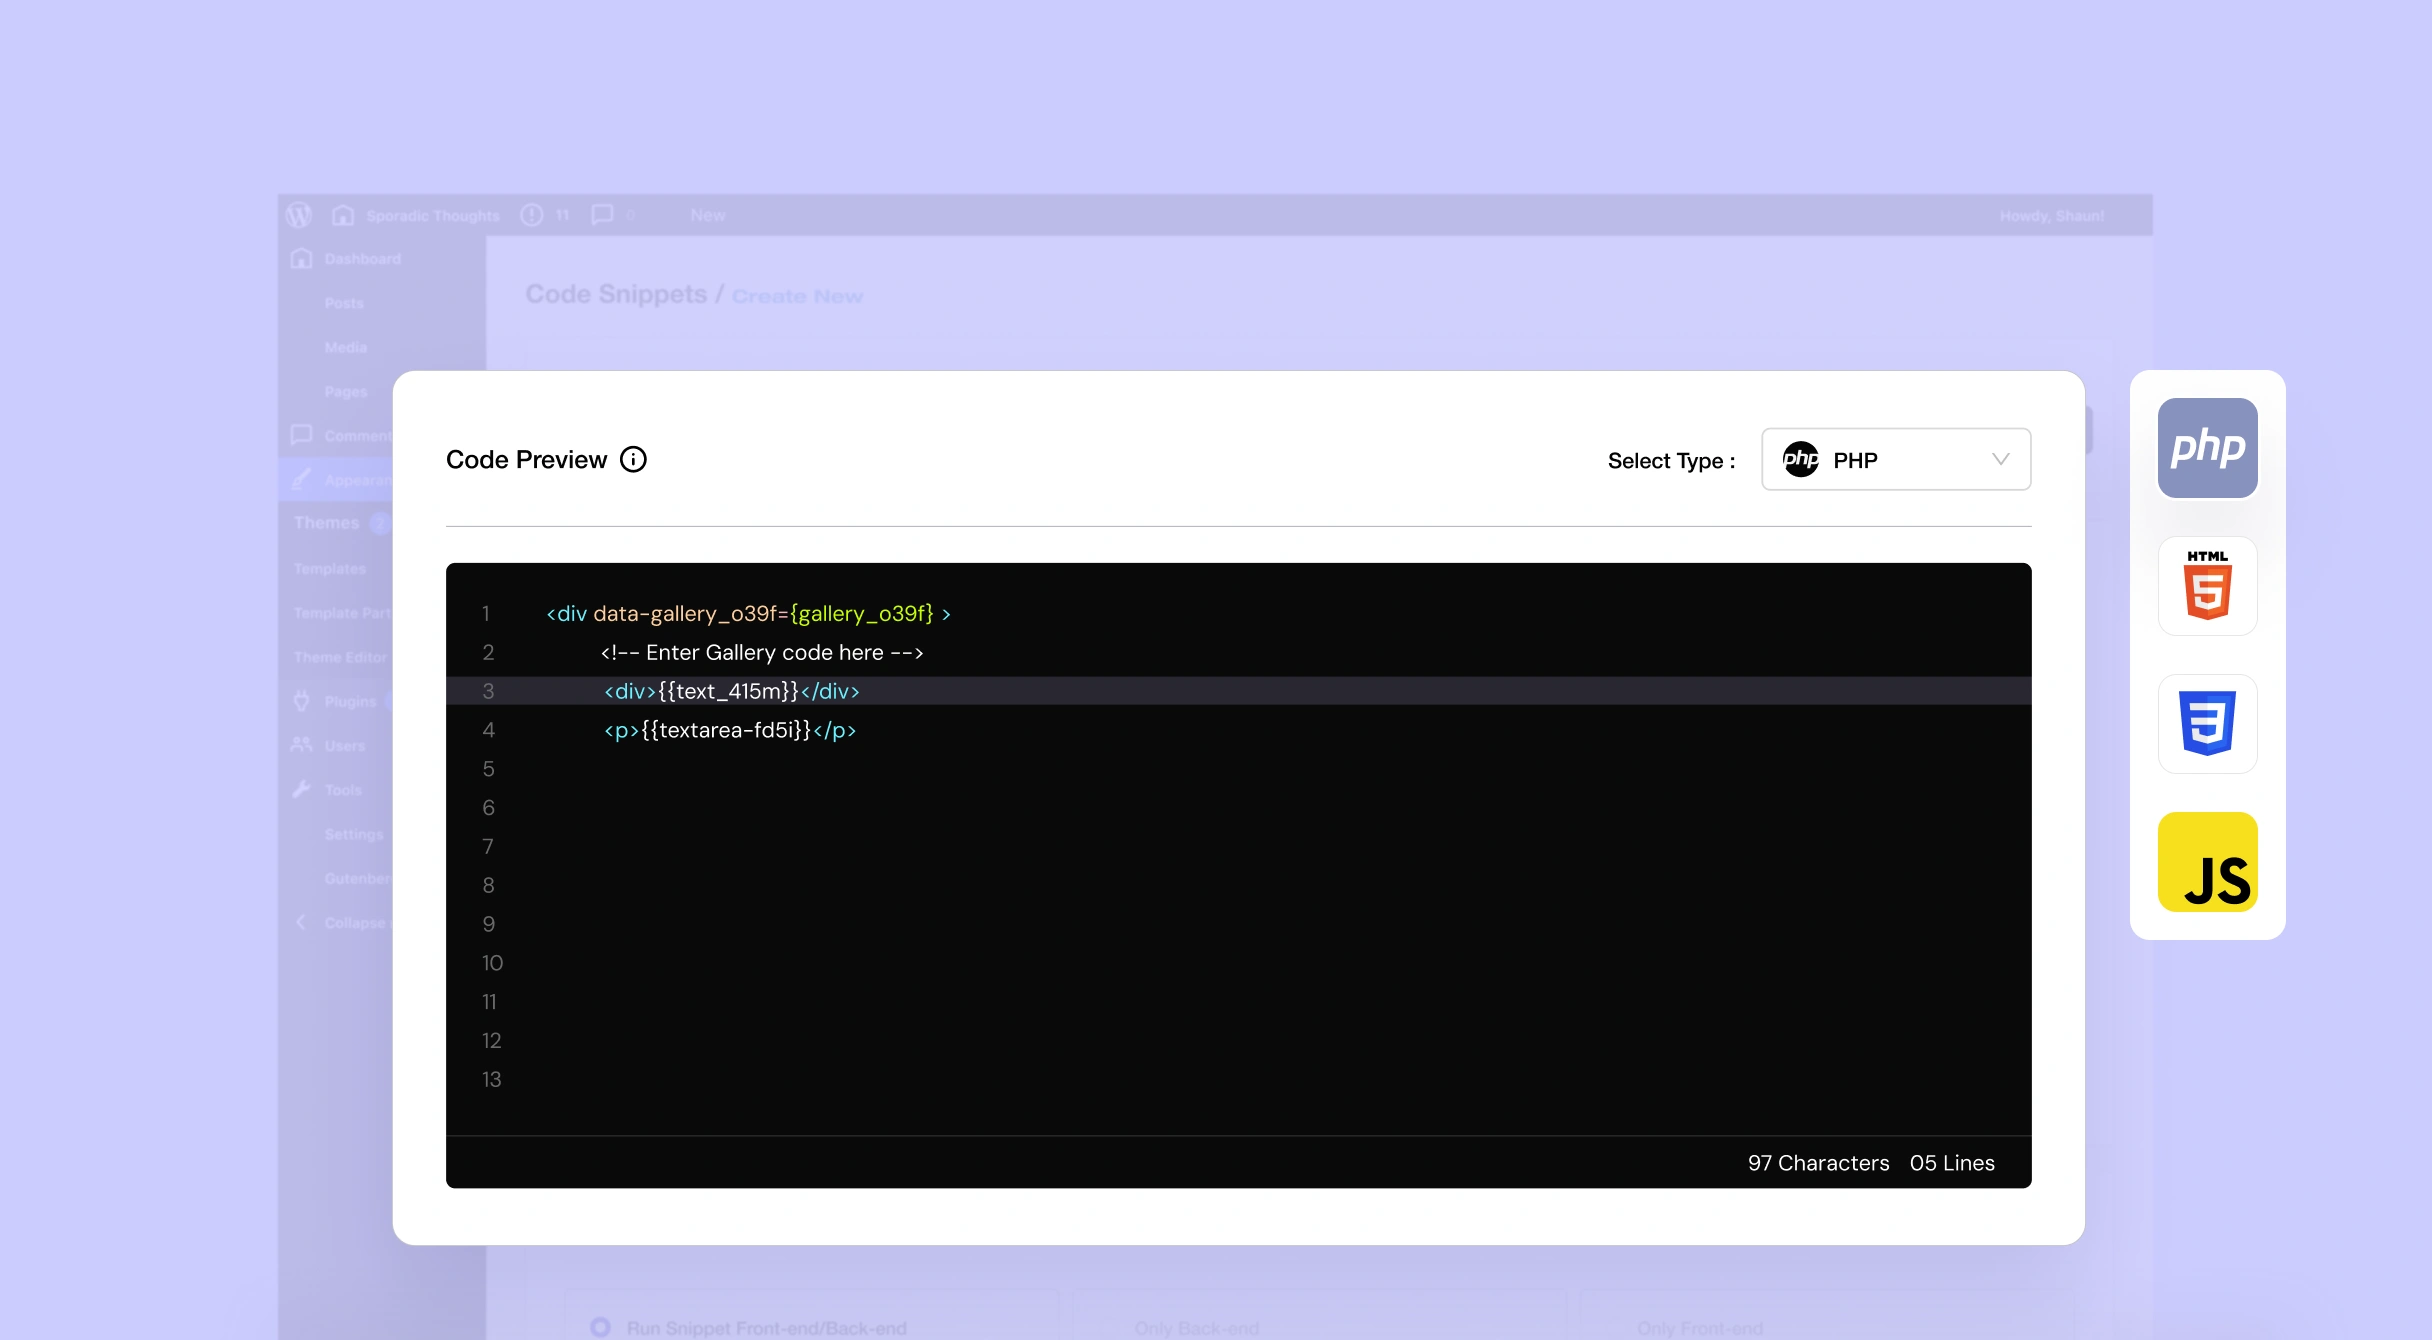Select the CSS icon in the right panel
The width and height of the screenshot is (2432, 1340).
pos(2208,723)
